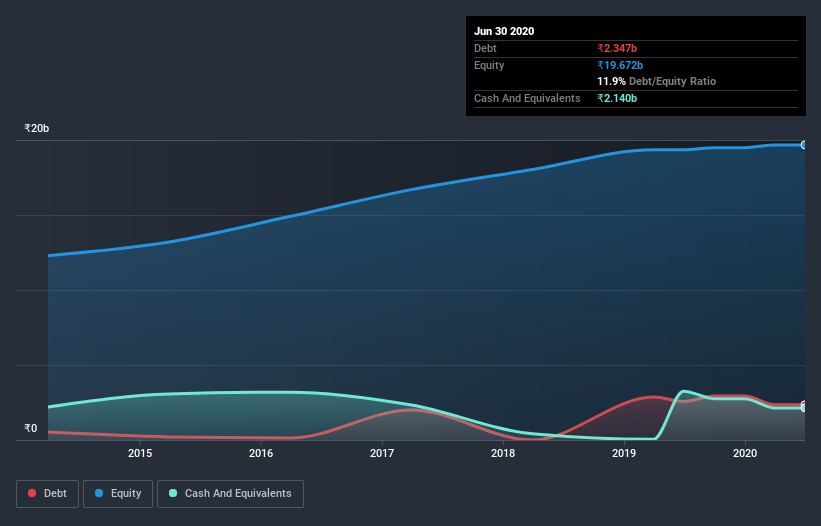Screen dimensions: 821x526
Task: Click the Jun 30 2020 tooltip date
Action: point(504,31)
